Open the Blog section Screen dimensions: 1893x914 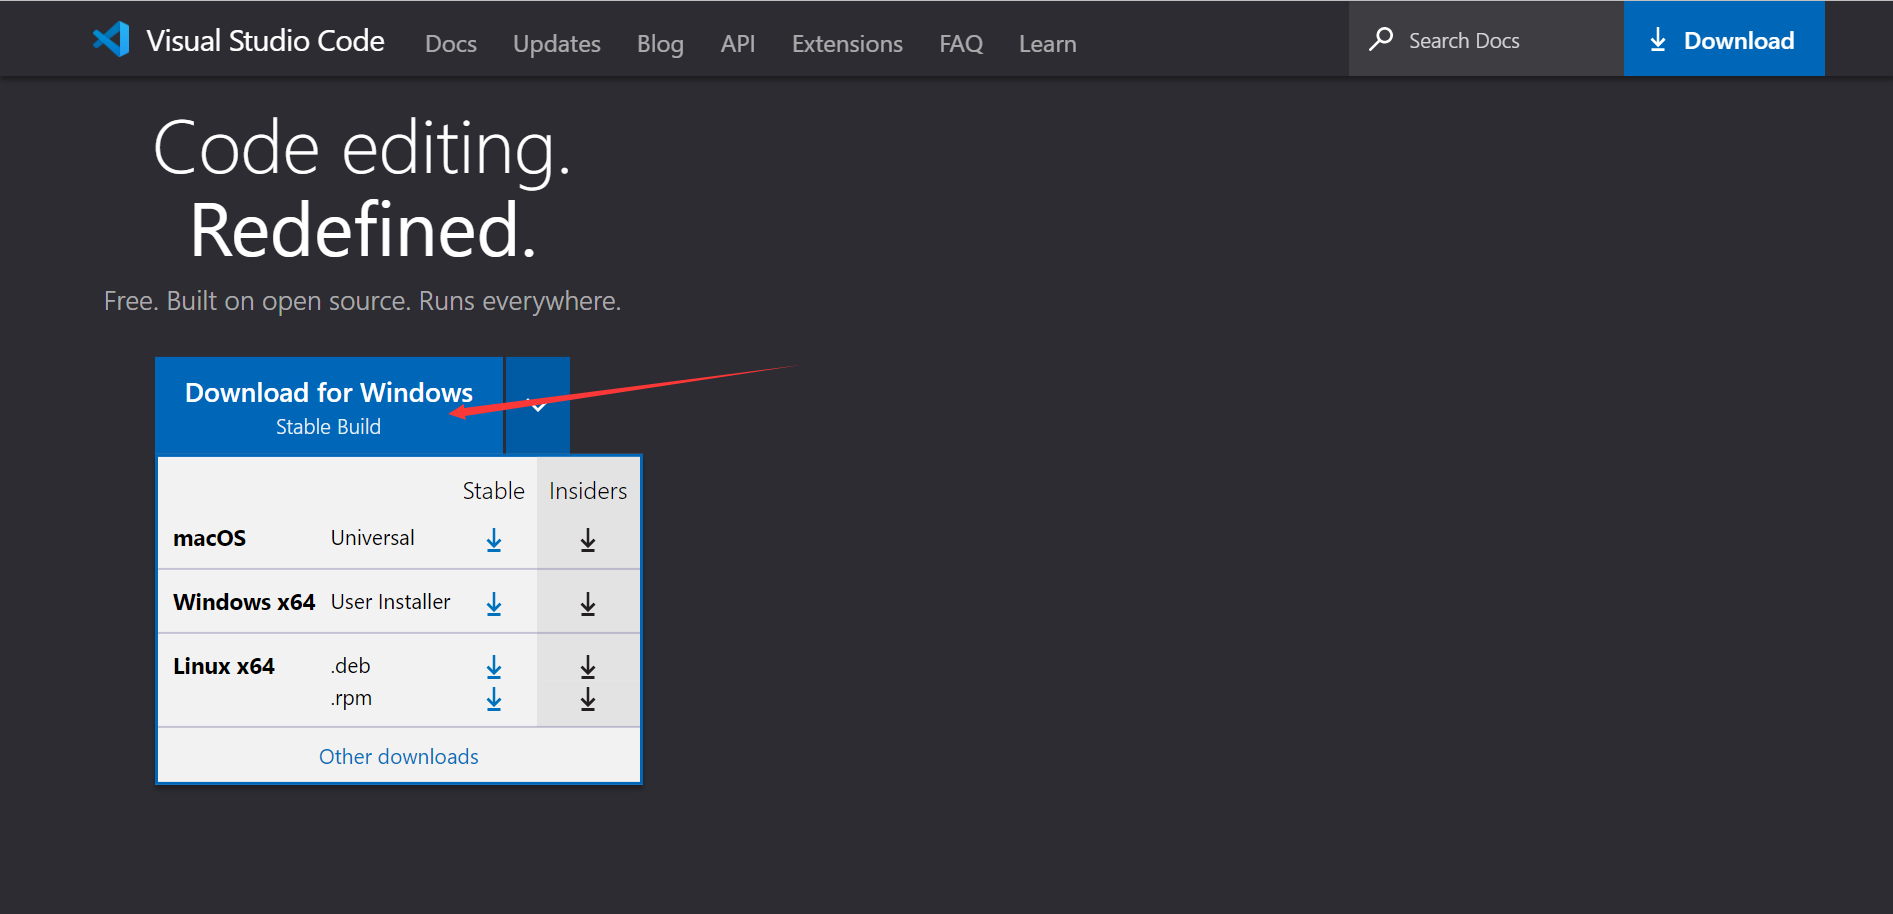pos(660,44)
